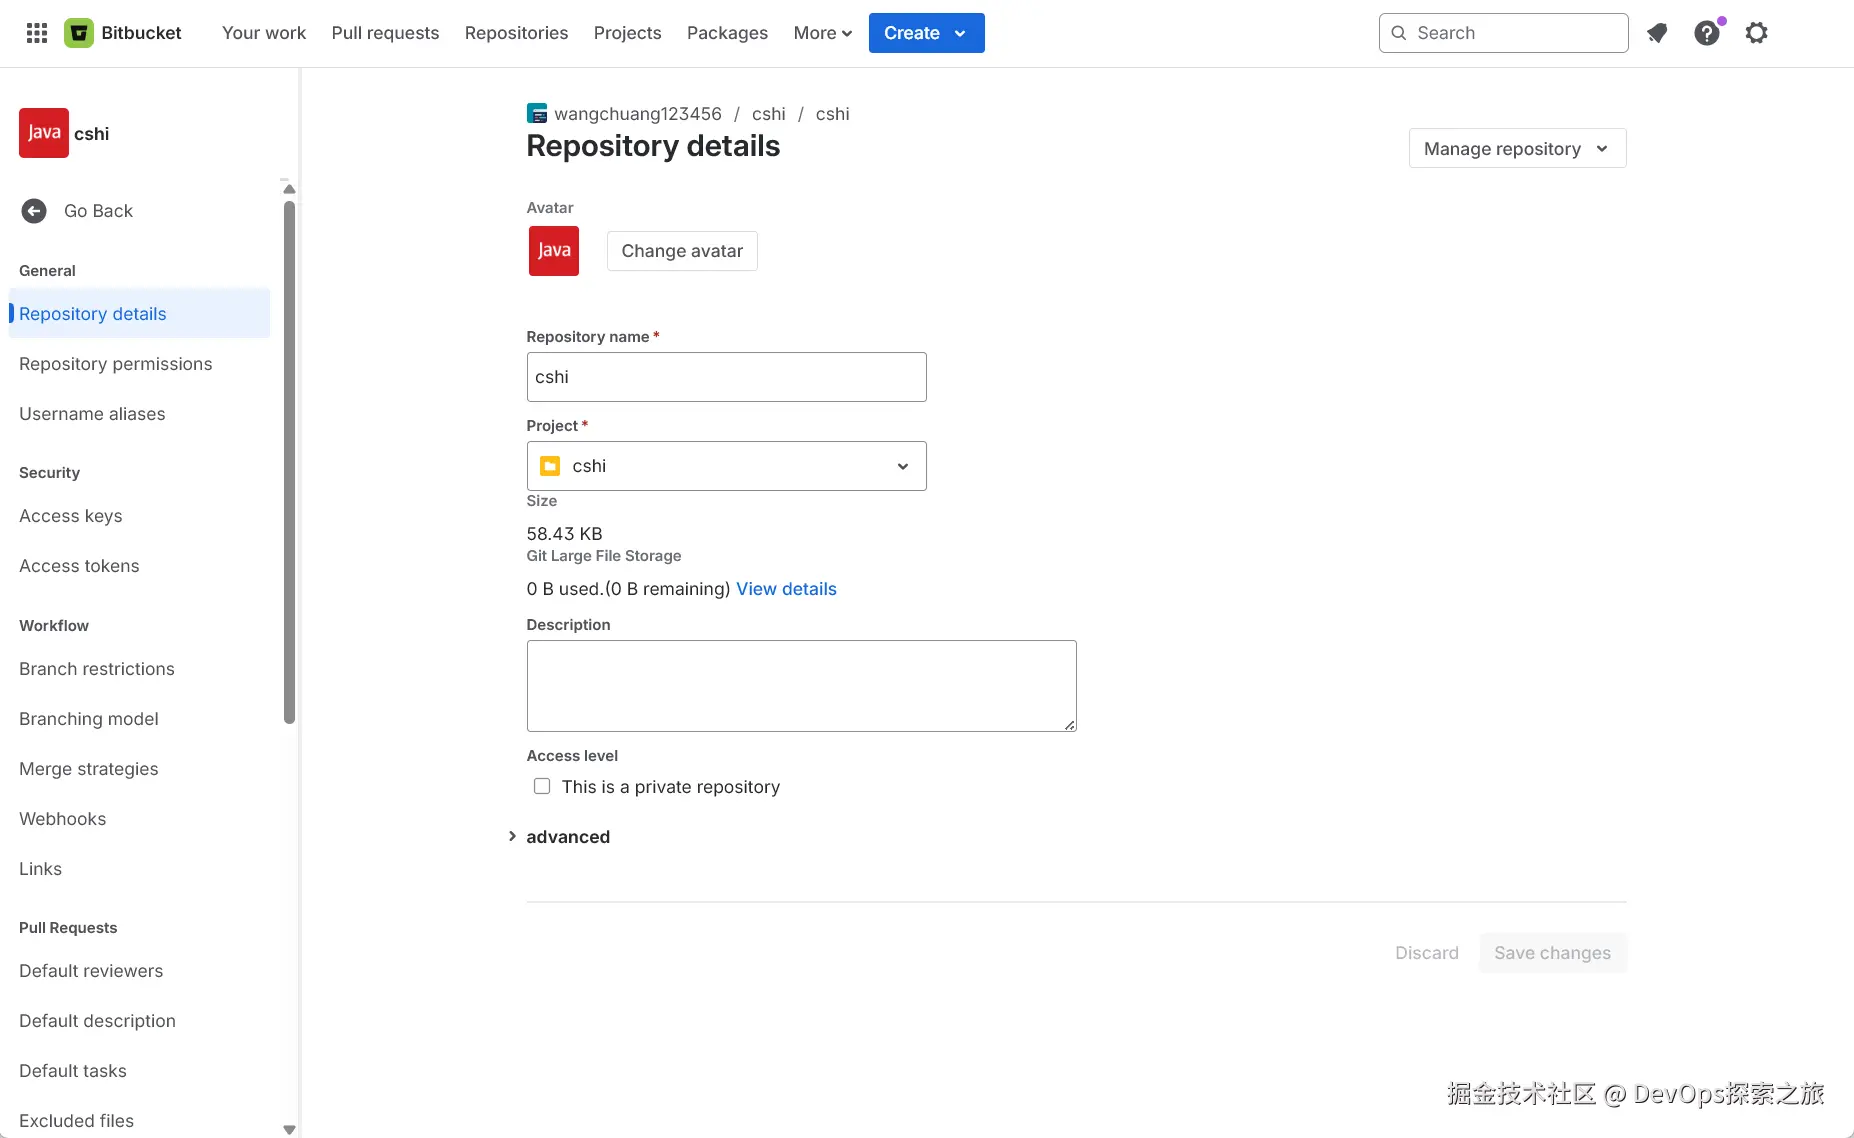The height and width of the screenshot is (1138, 1854).
Task: Click the sidebar scrollbar down arrow
Action: 289,1129
